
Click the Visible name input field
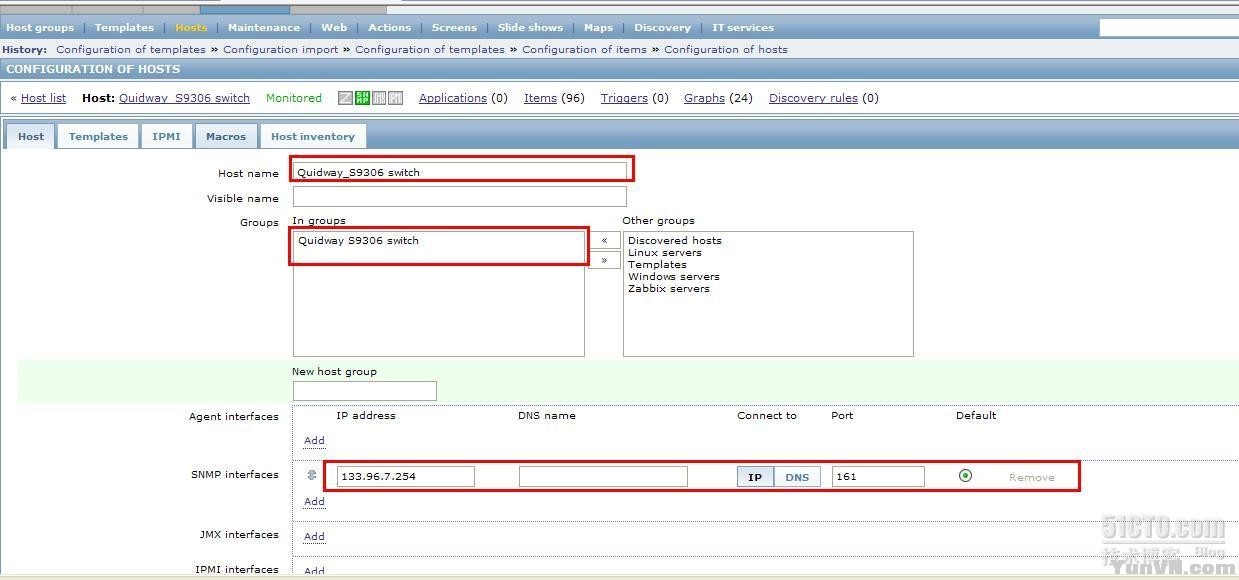[460, 197]
